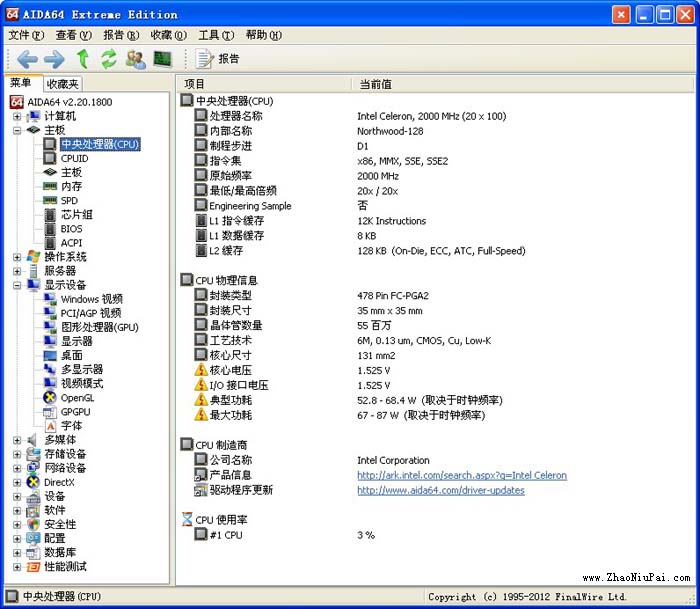Open the 文件(F) menu
700x609 pixels.
(26, 35)
